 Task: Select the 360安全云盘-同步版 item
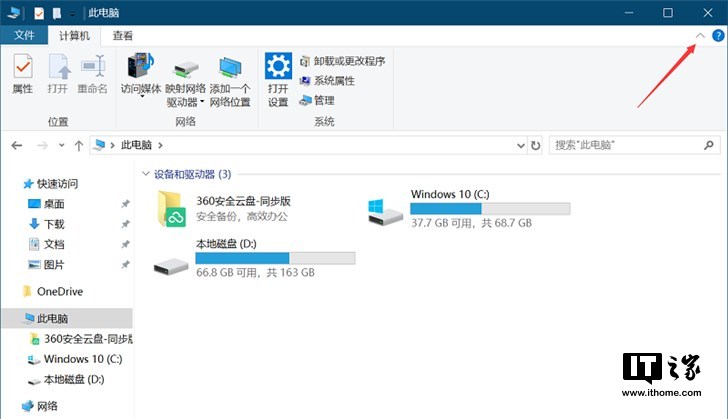[225, 209]
